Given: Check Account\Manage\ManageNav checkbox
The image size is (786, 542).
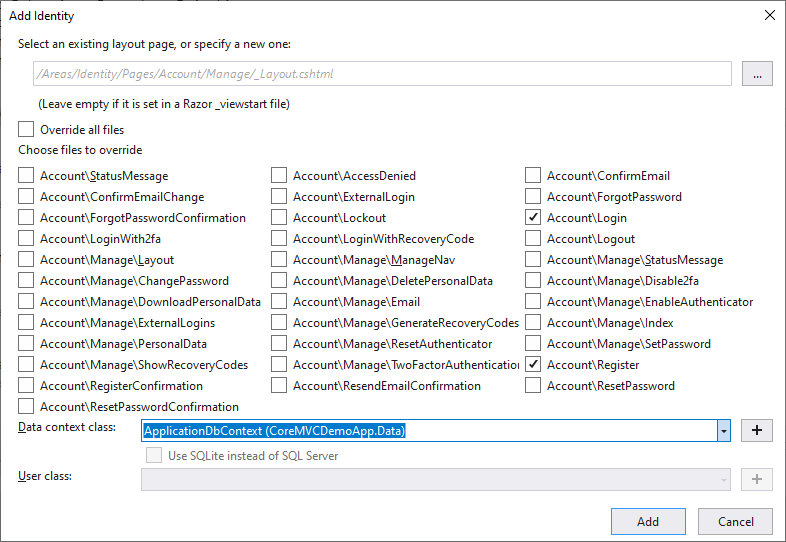Looking at the screenshot, I should [279, 260].
